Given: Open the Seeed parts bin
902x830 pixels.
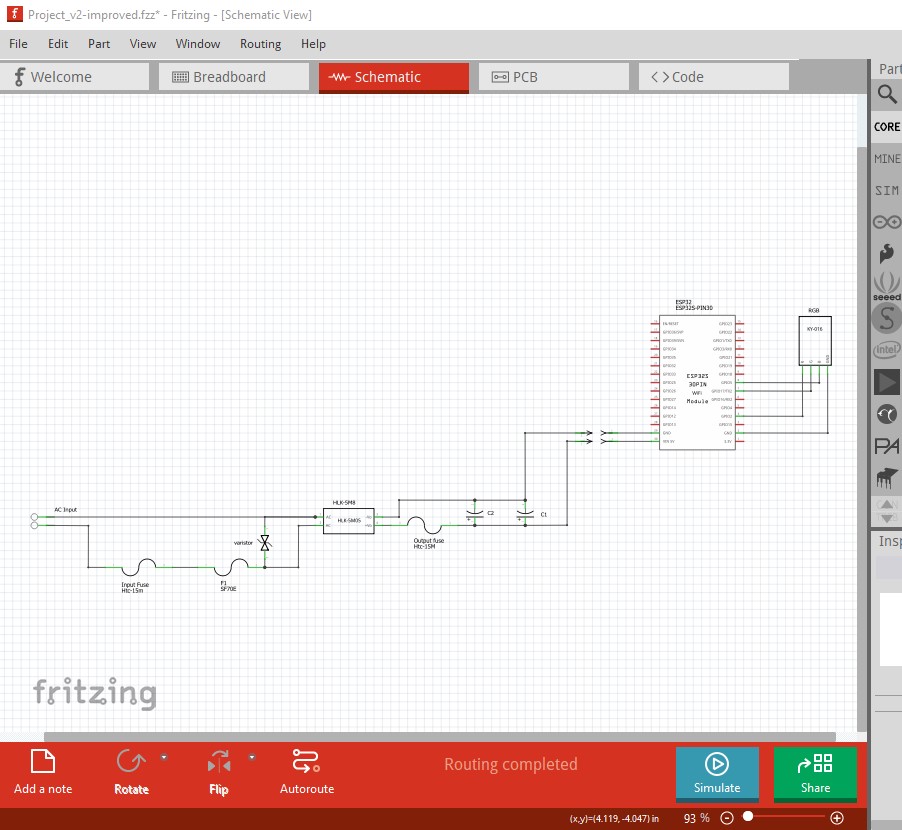Looking at the screenshot, I should [x=886, y=286].
